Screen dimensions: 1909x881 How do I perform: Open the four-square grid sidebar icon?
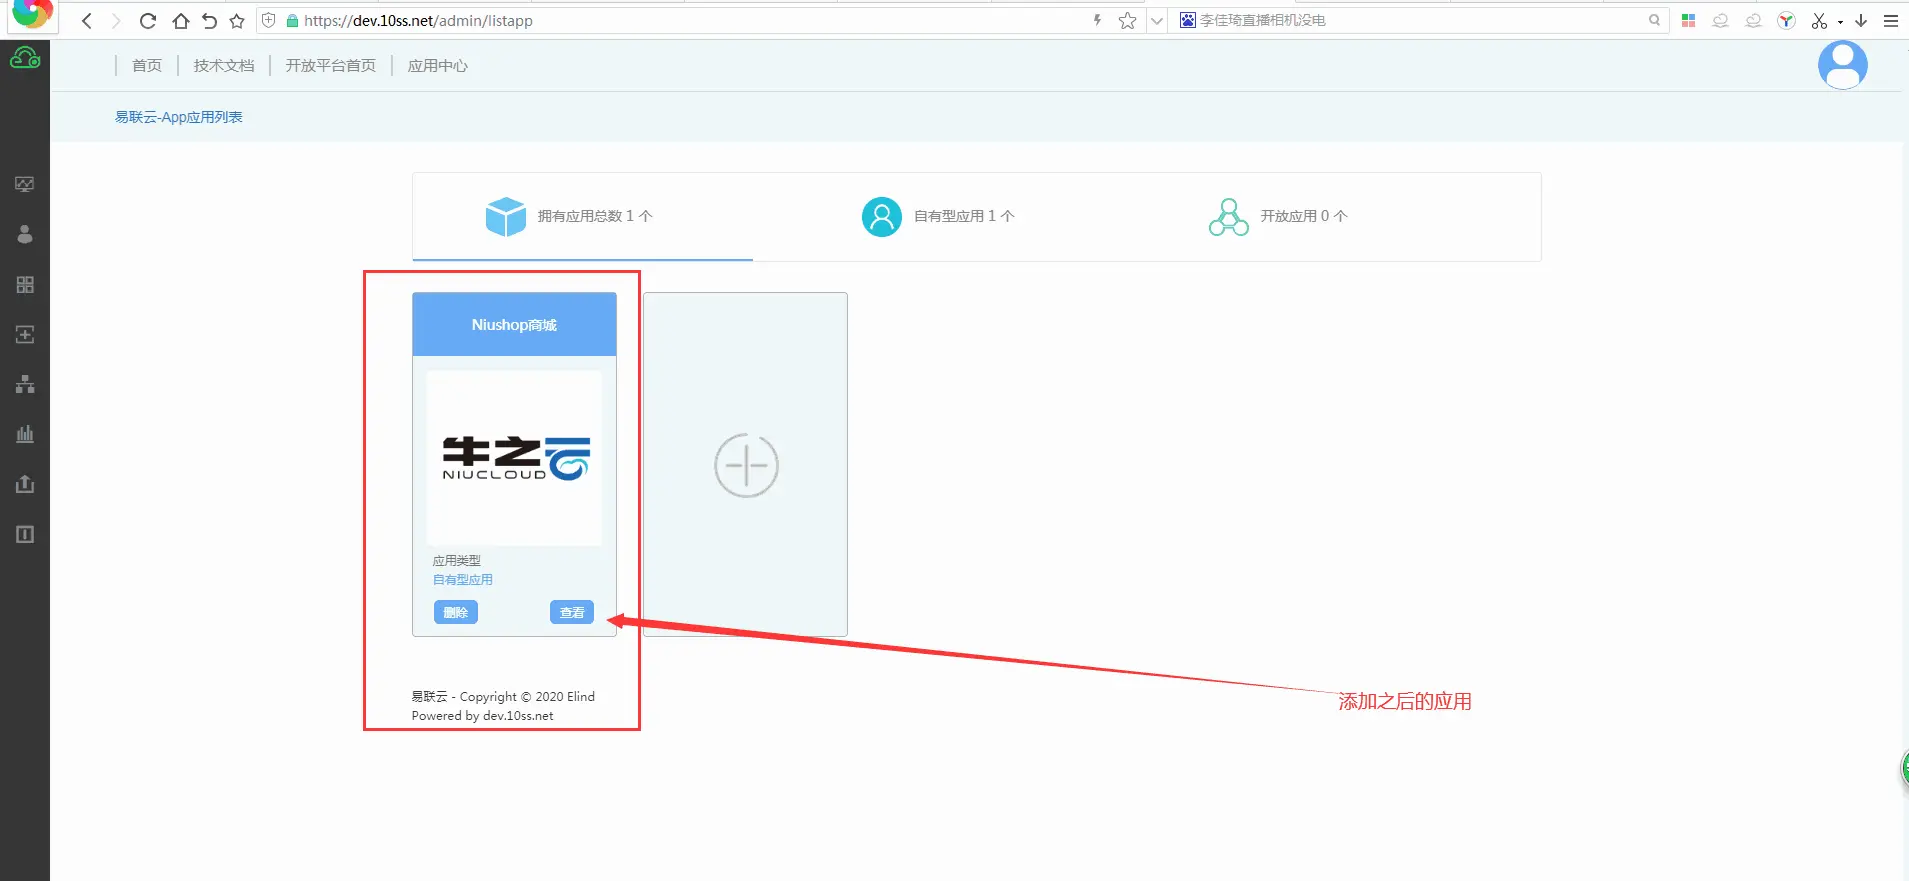(x=25, y=285)
